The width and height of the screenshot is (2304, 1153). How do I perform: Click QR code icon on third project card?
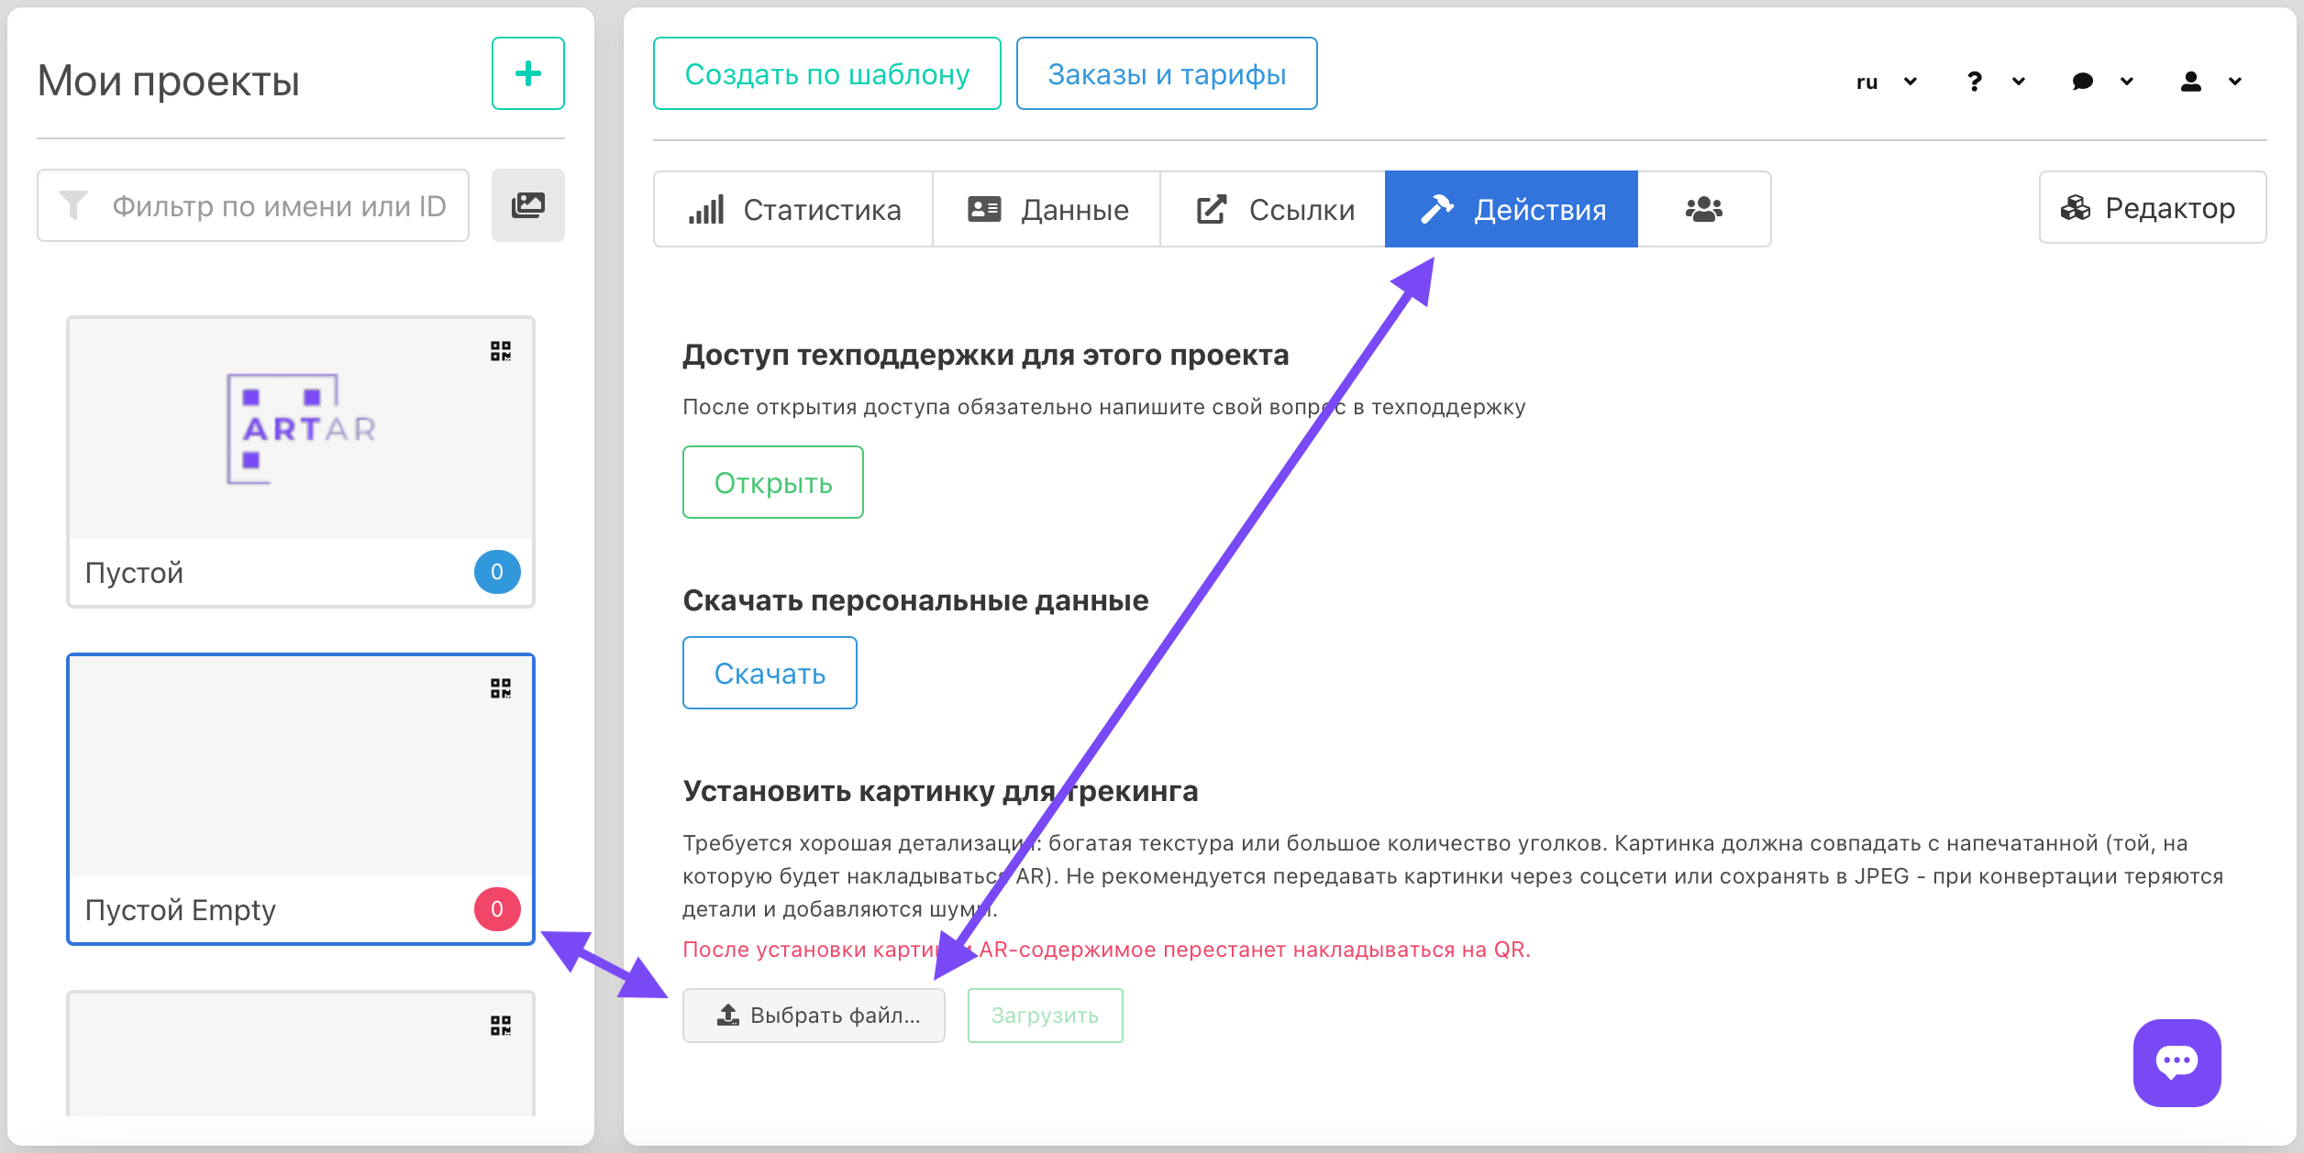click(x=501, y=1025)
